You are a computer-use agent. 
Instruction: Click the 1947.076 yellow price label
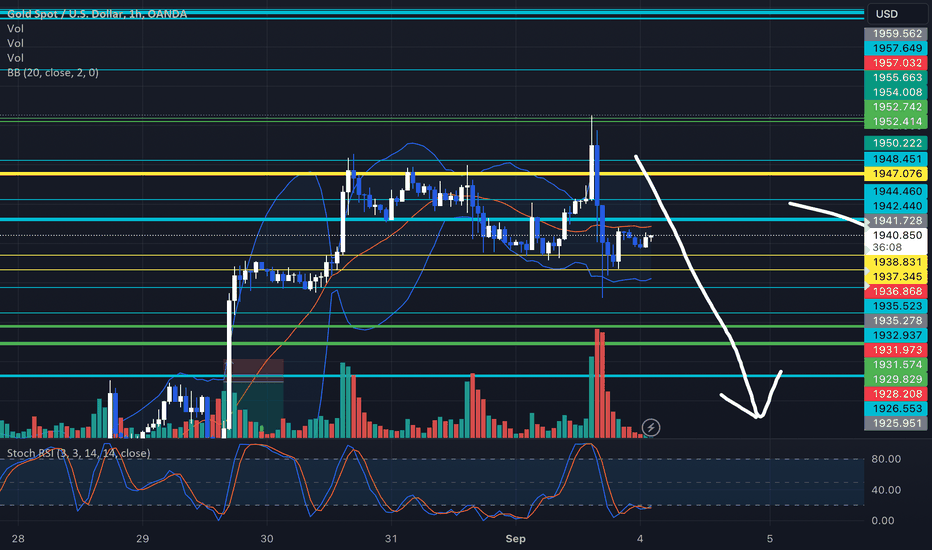pyautogui.click(x=896, y=174)
